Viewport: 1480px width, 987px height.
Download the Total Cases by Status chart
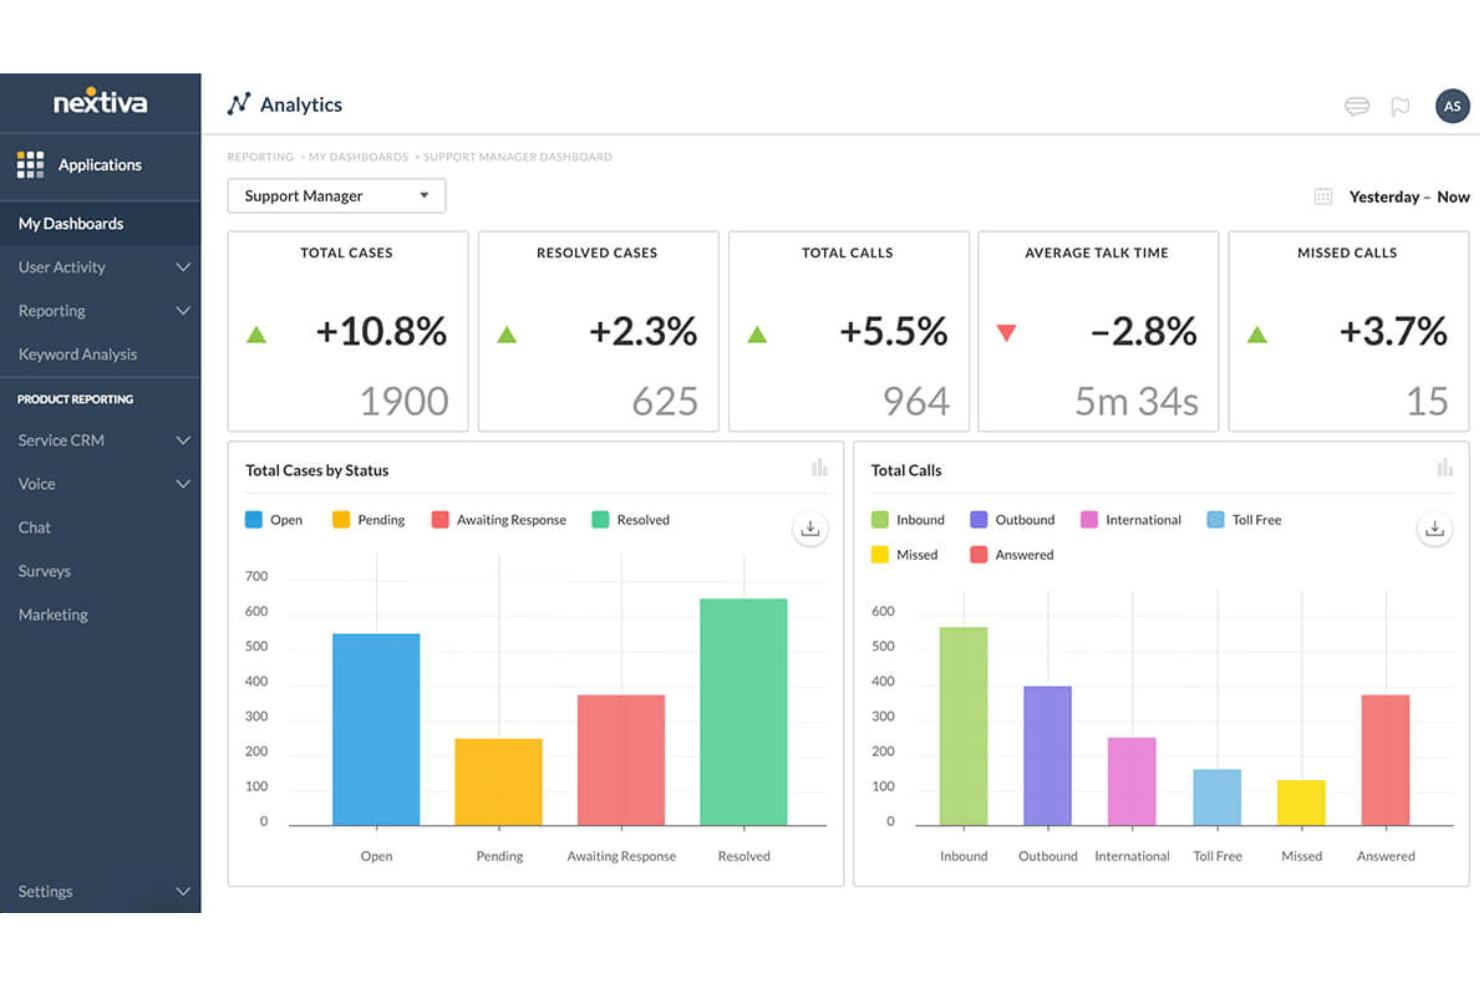(x=810, y=528)
